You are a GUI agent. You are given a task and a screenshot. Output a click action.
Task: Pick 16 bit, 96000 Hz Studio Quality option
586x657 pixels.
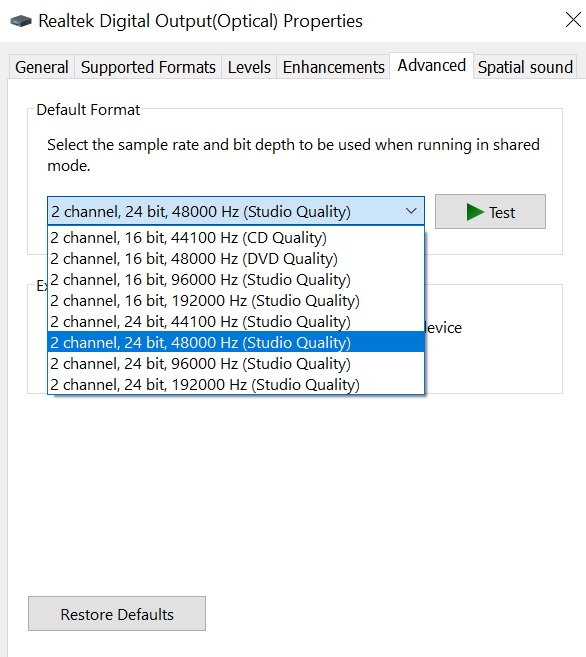tap(236, 279)
